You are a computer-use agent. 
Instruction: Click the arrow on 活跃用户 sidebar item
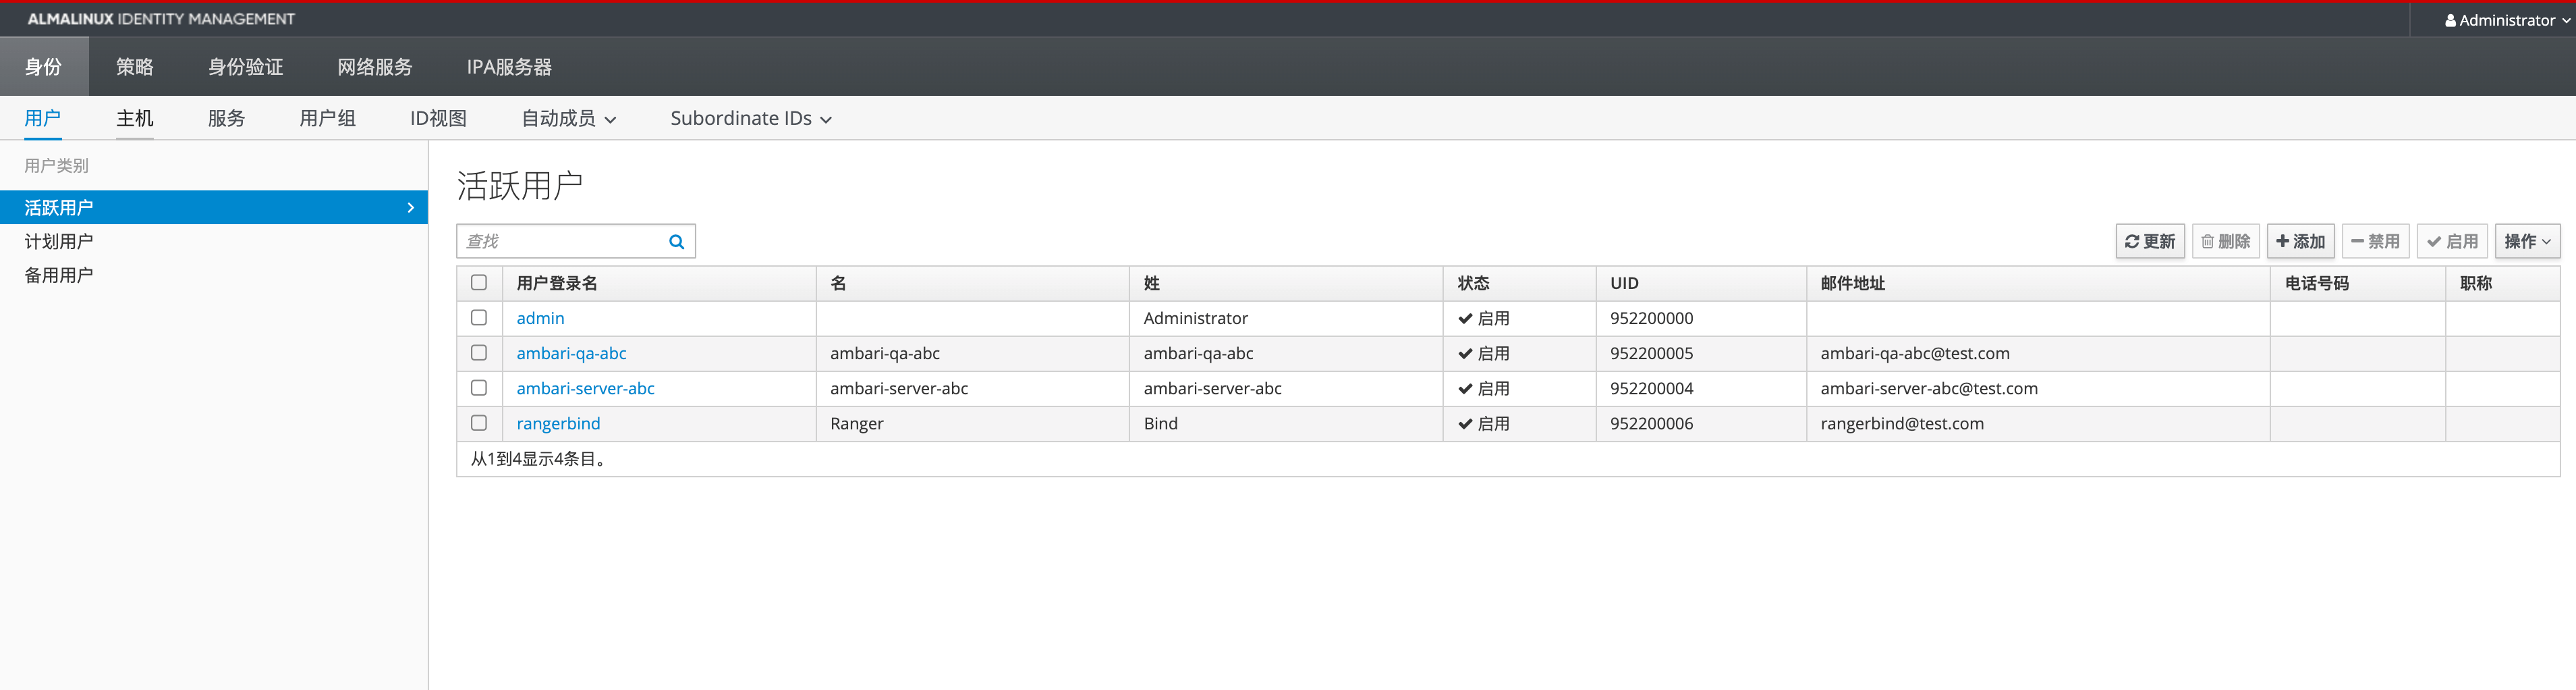[x=410, y=208]
